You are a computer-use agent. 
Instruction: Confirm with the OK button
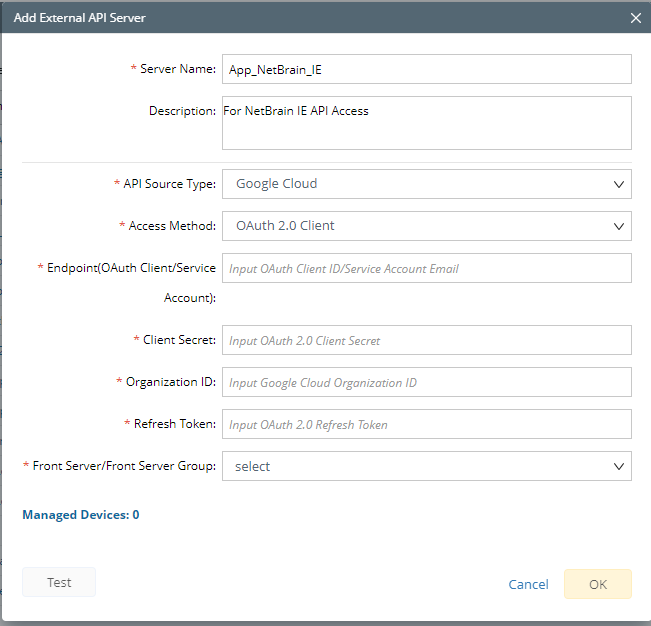click(597, 584)
